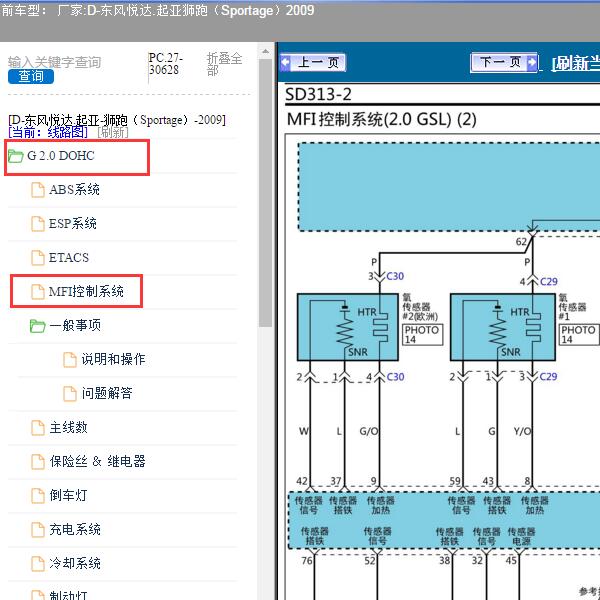600x600 pixels.
Task: Go to next page with 下一页
Action: 504,62
